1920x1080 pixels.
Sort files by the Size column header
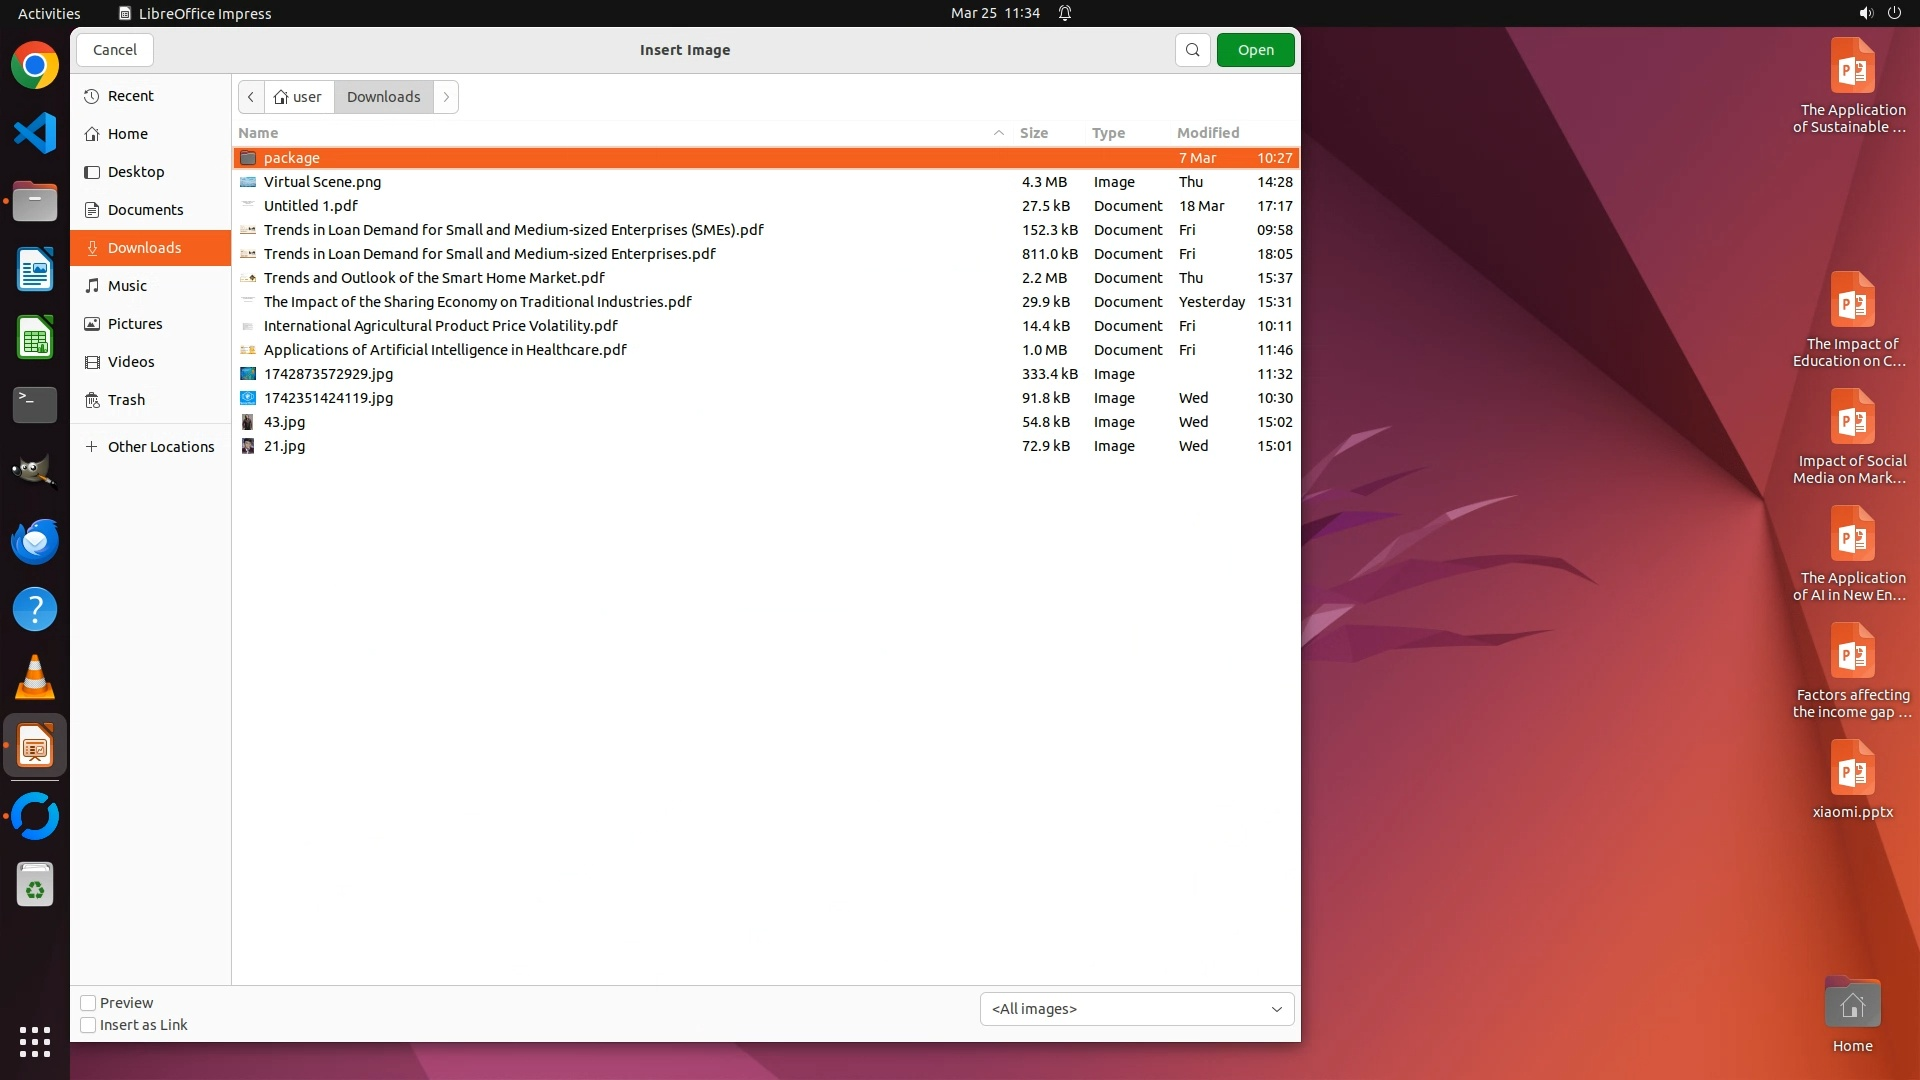pyautogui.click(x=1034, y=133)
